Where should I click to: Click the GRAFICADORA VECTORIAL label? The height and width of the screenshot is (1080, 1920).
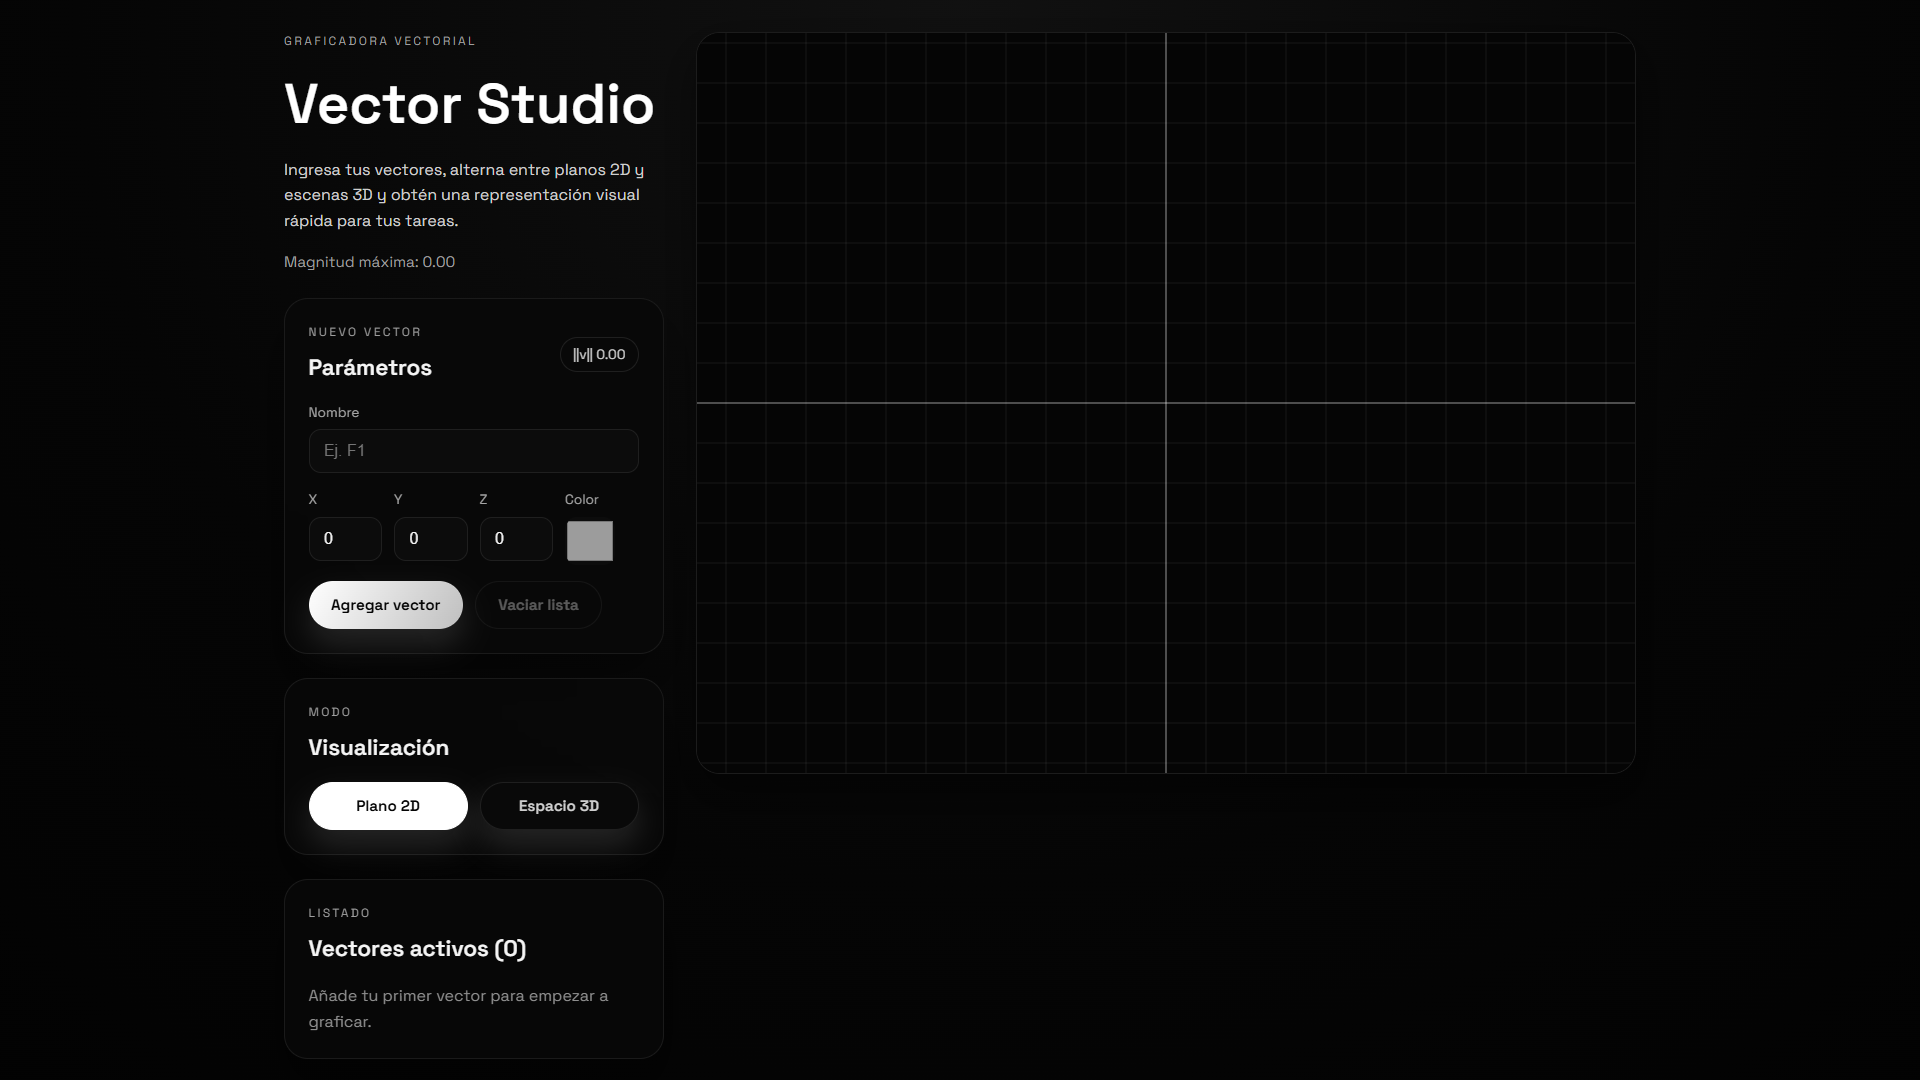(380, 41)
